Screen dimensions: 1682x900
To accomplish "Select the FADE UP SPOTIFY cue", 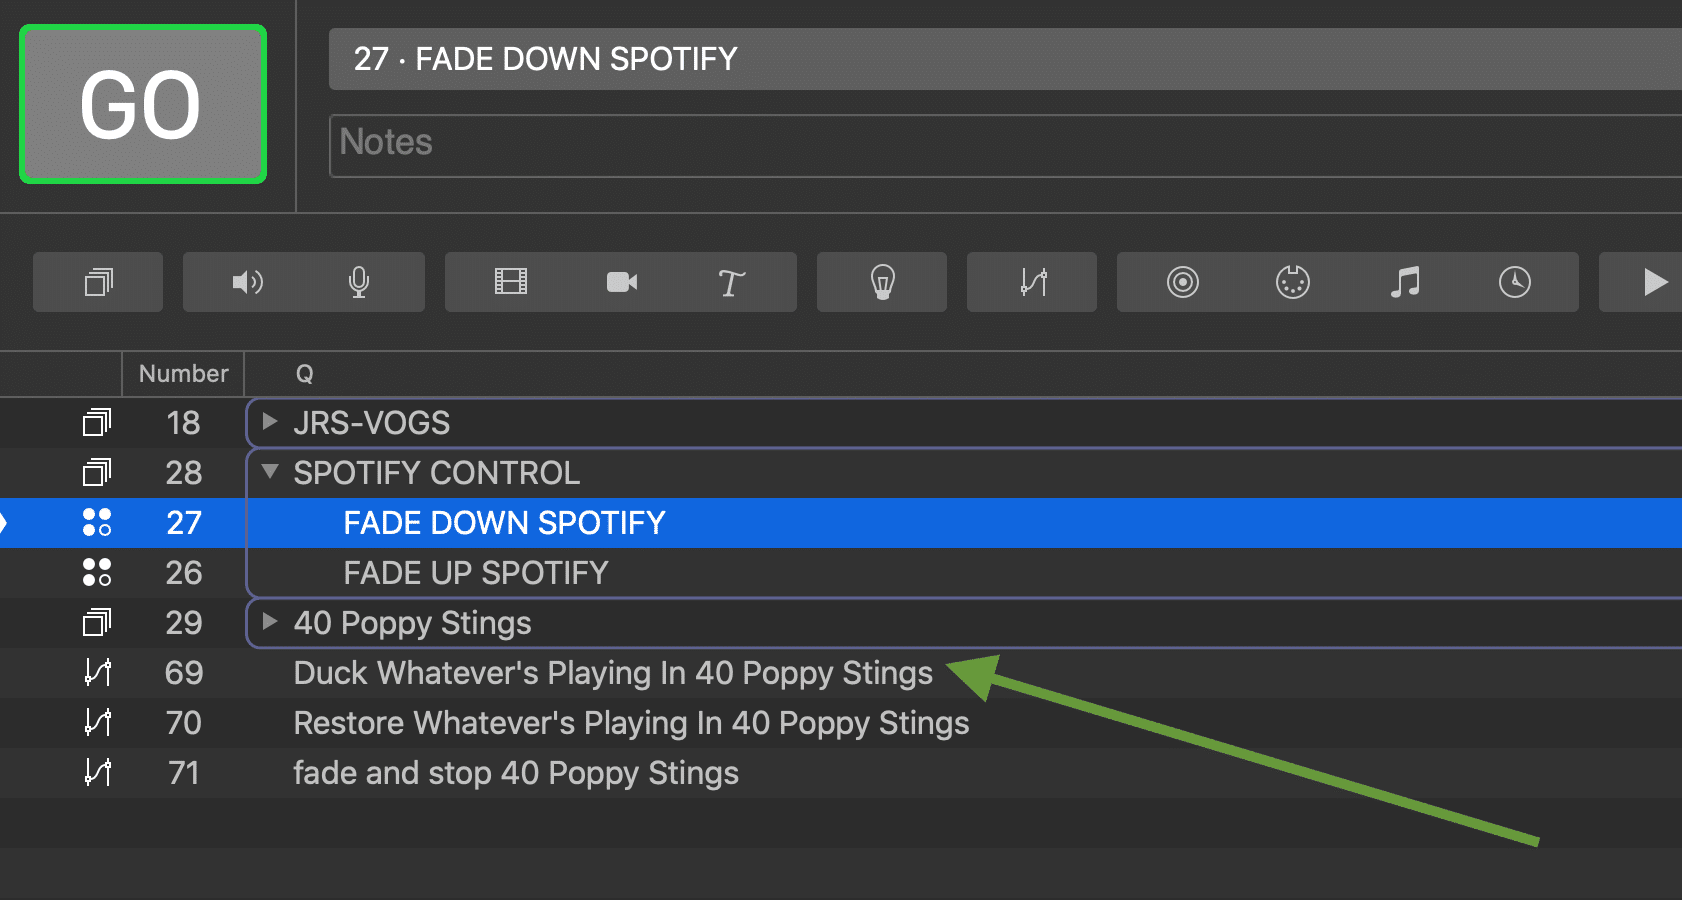I will pyautogui.click(x=476, y=573).
